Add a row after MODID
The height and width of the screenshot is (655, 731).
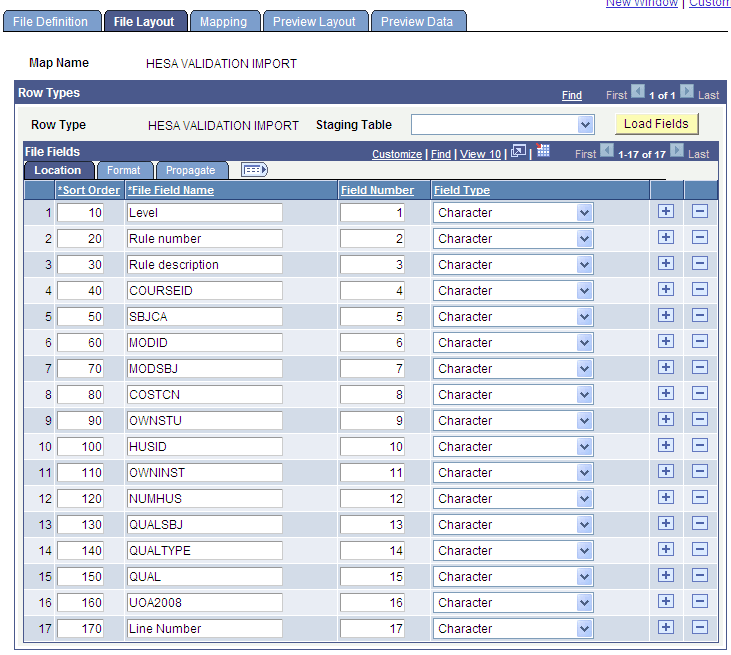(666, 342)
